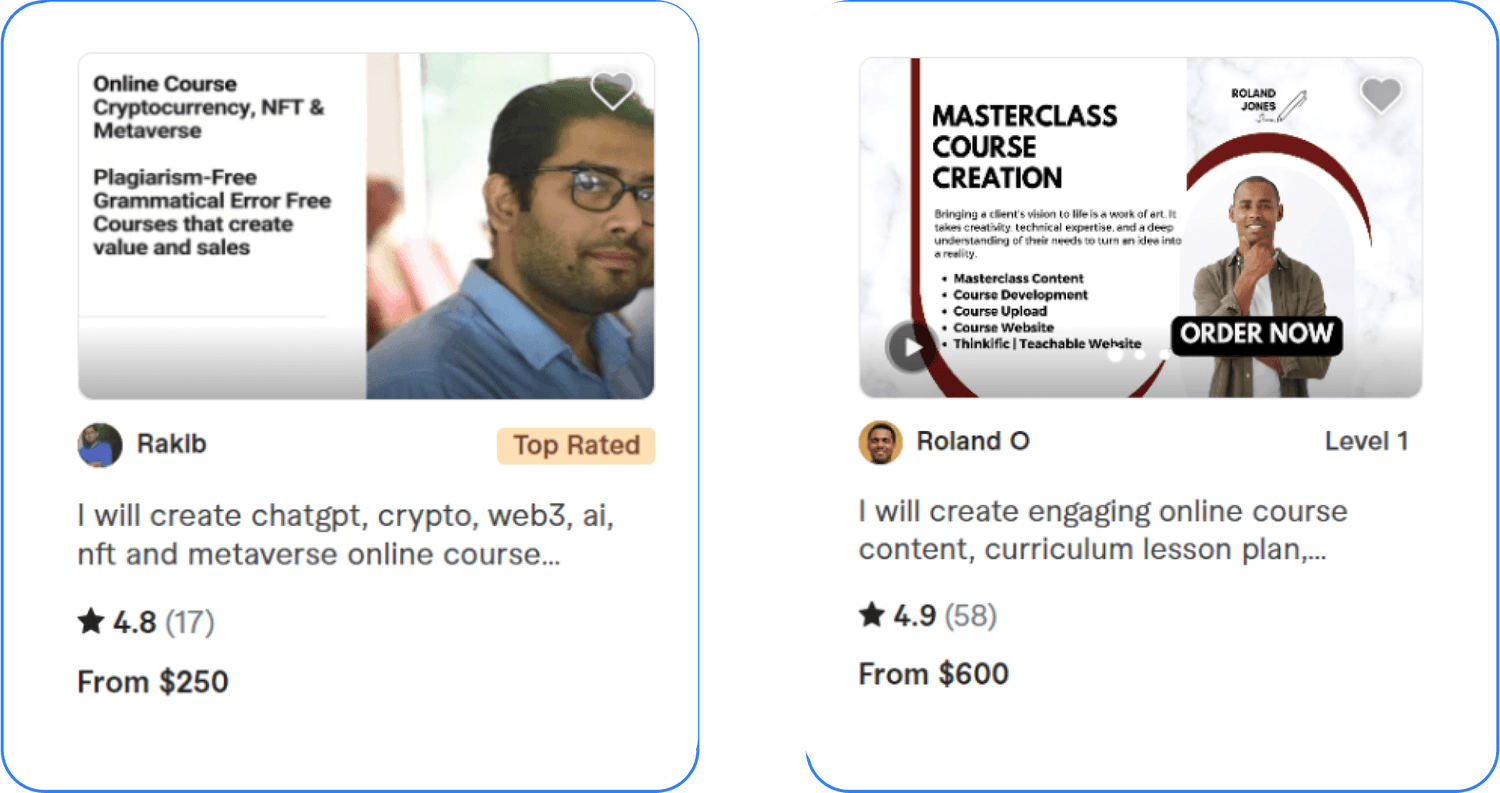1500x793 pixels.
Task: Click the From $600 price
Action: [x=933, y=674]
